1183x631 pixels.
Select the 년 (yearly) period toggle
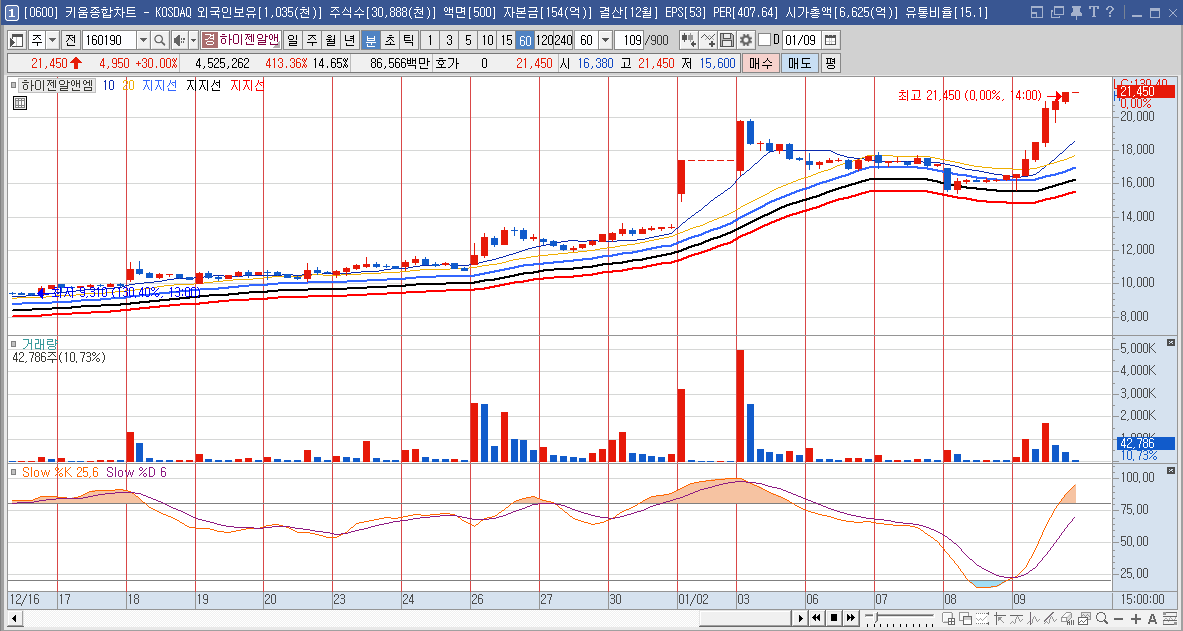[x=349, y=40]
